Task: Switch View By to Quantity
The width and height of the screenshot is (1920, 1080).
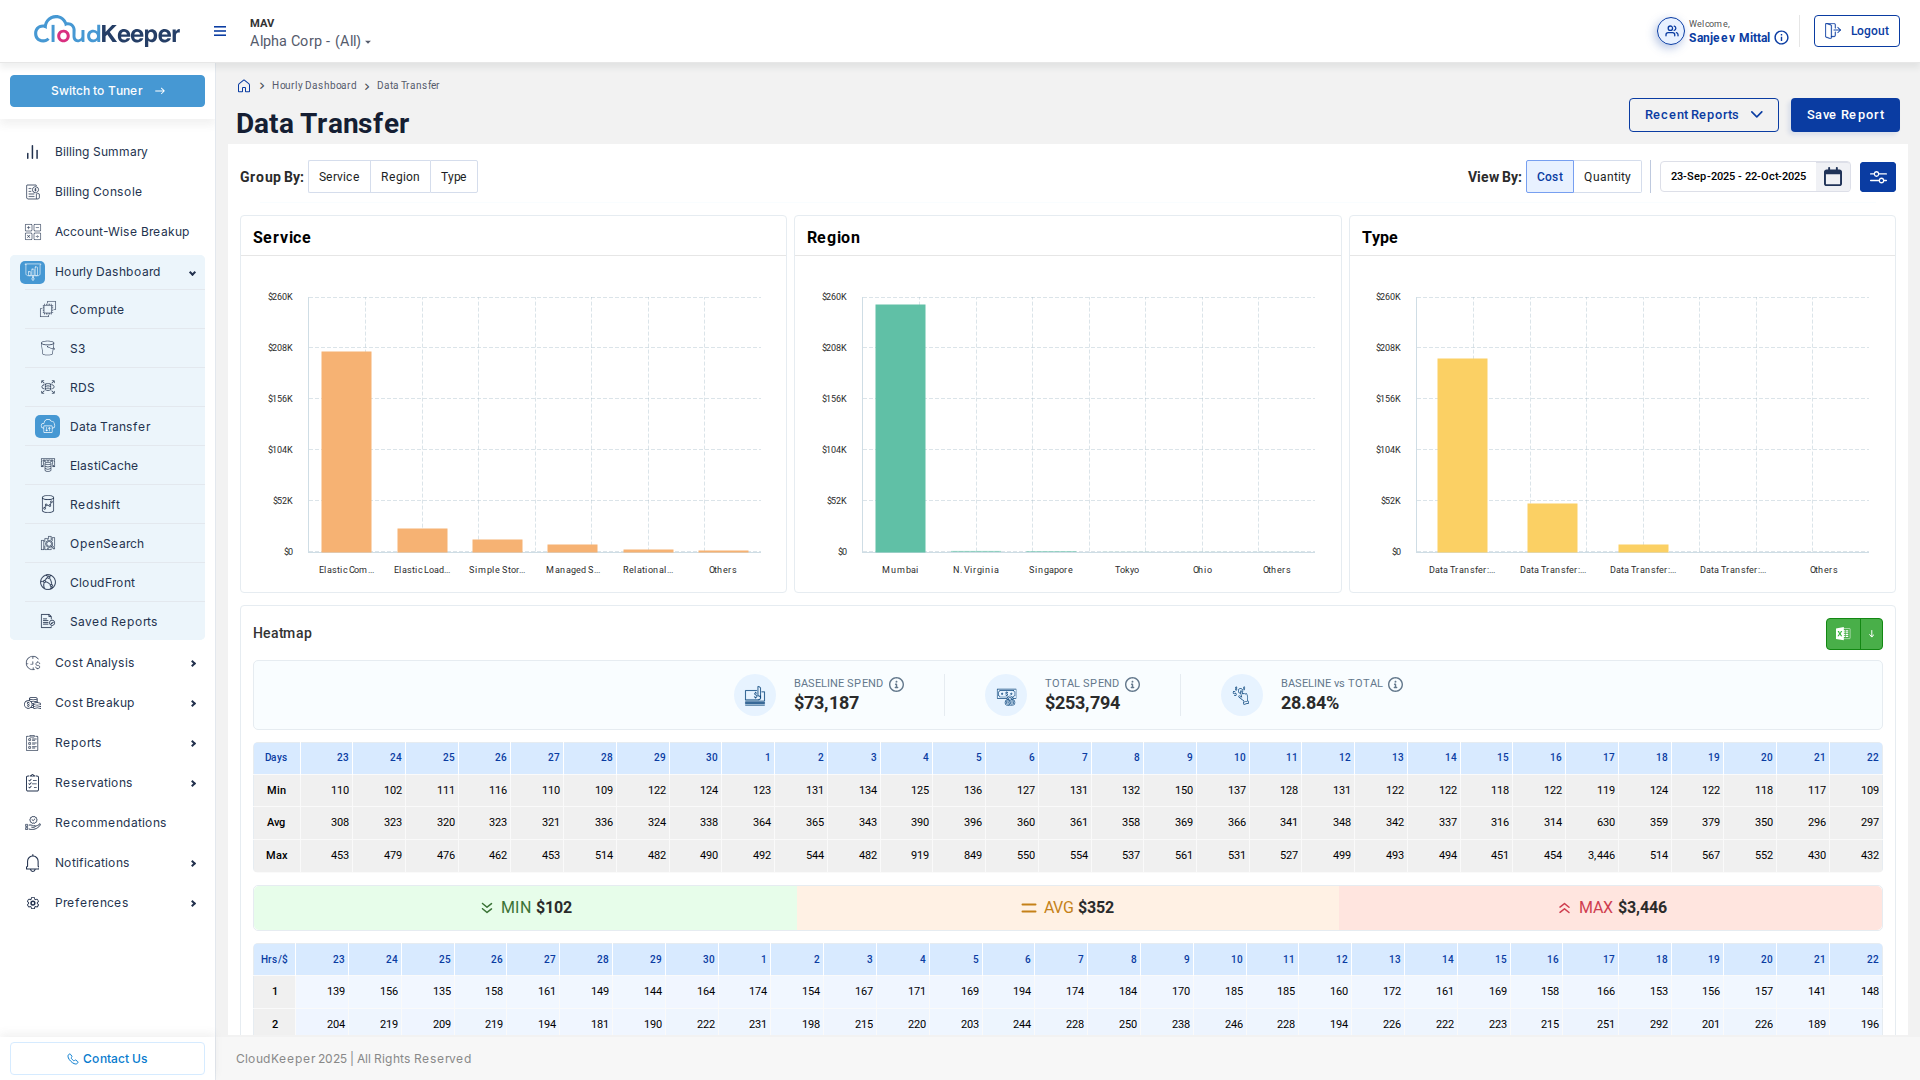Action: coord(1607,177)
